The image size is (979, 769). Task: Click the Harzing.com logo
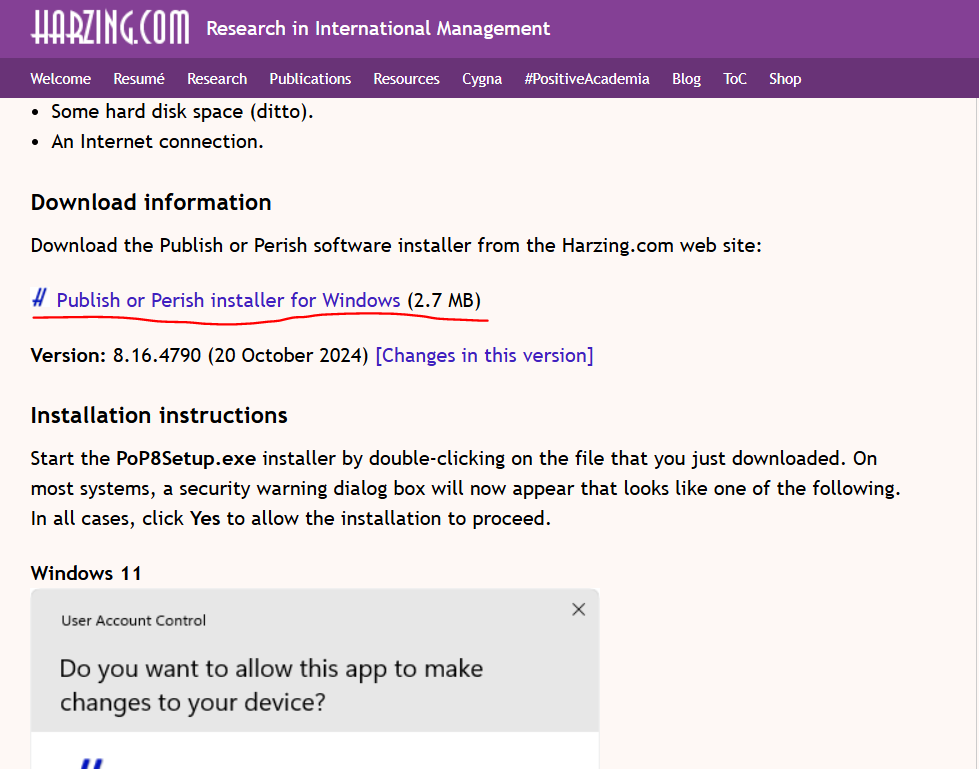(110, 27)
